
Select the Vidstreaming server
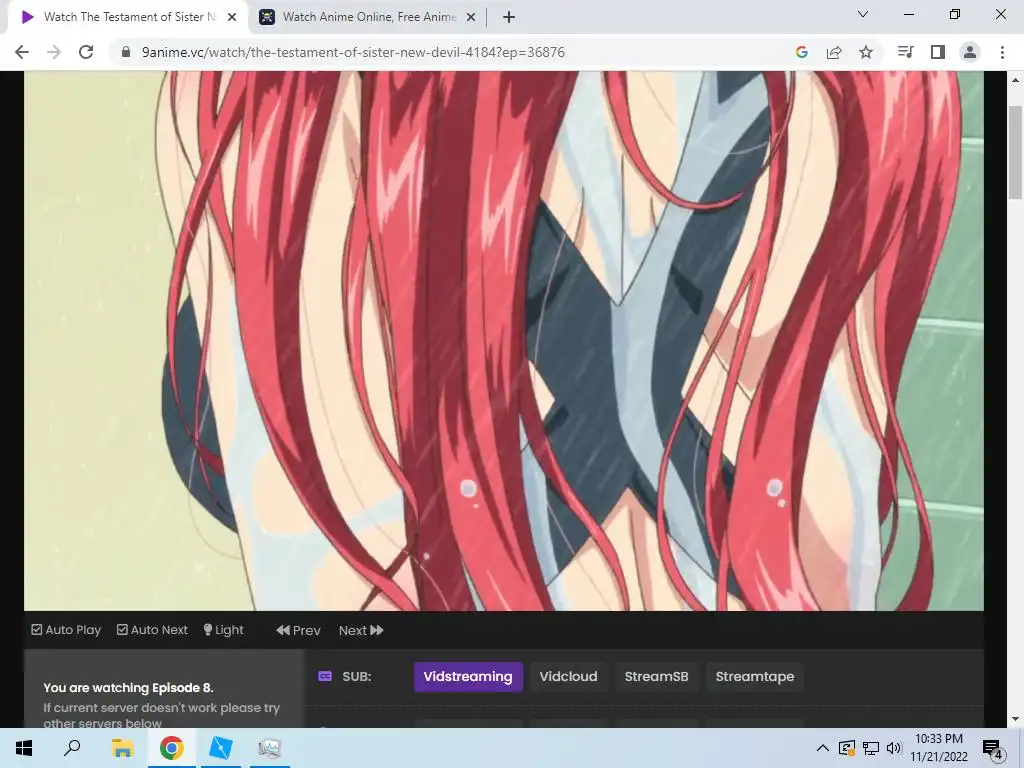pos(468,677)
